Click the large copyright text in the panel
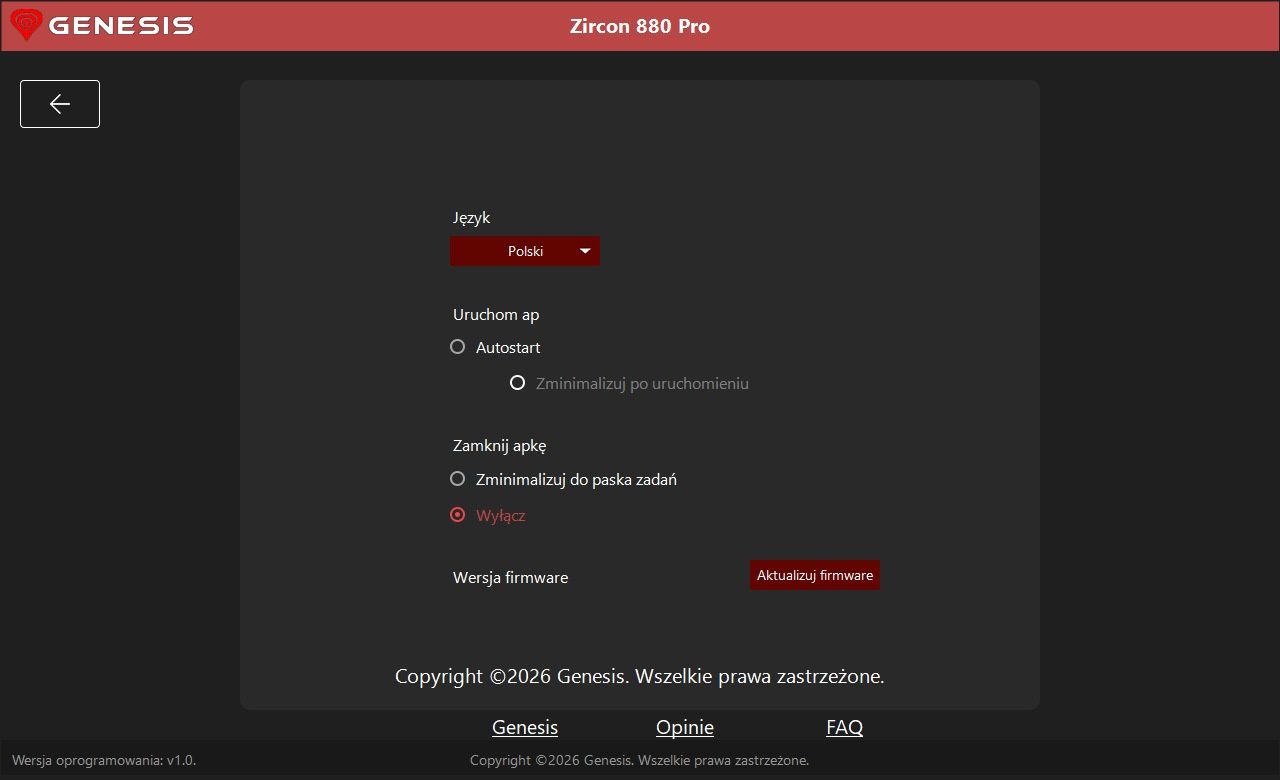The width and height of the screenshot is (1280, 780). [640, 676]
